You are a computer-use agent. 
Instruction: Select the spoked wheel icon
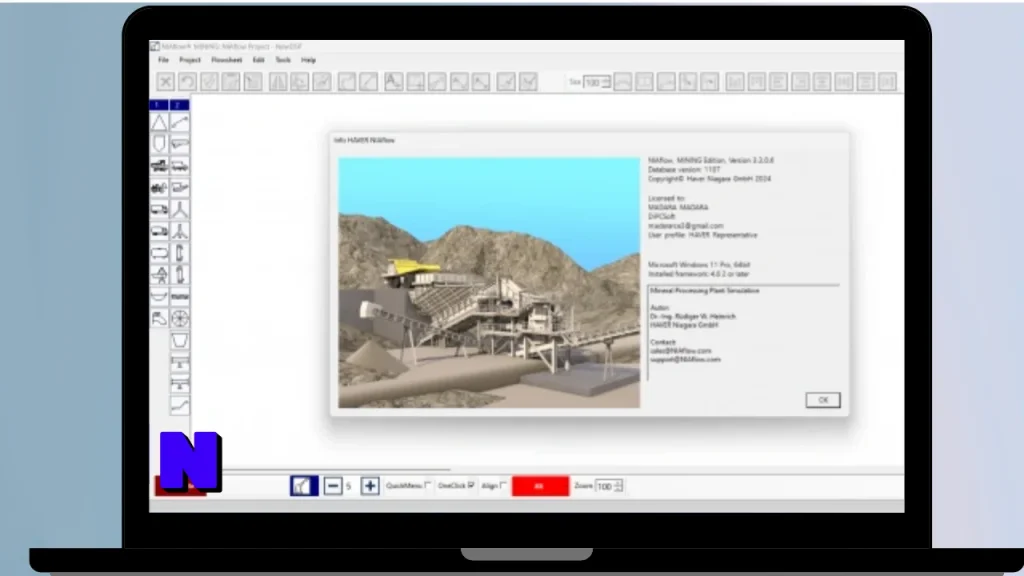pyautogui.click(x=180, y=318)
